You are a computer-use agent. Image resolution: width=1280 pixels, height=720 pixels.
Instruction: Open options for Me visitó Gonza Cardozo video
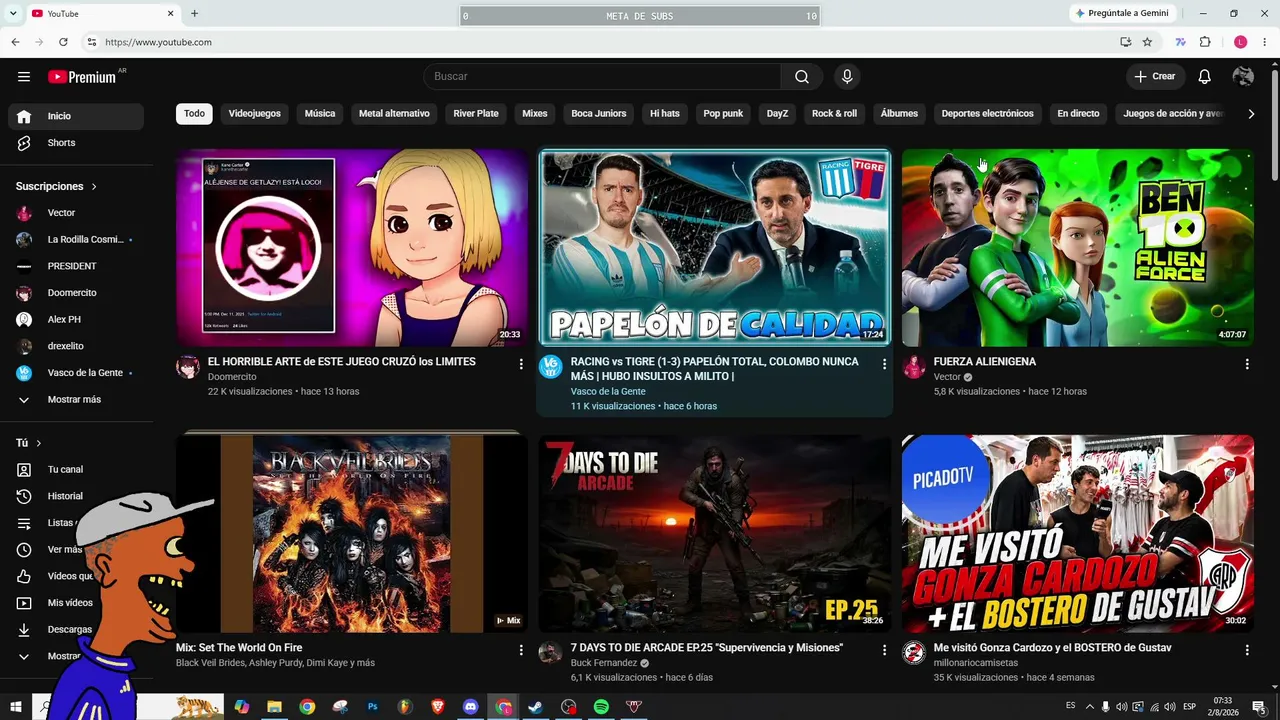[x=1247, y=650]
